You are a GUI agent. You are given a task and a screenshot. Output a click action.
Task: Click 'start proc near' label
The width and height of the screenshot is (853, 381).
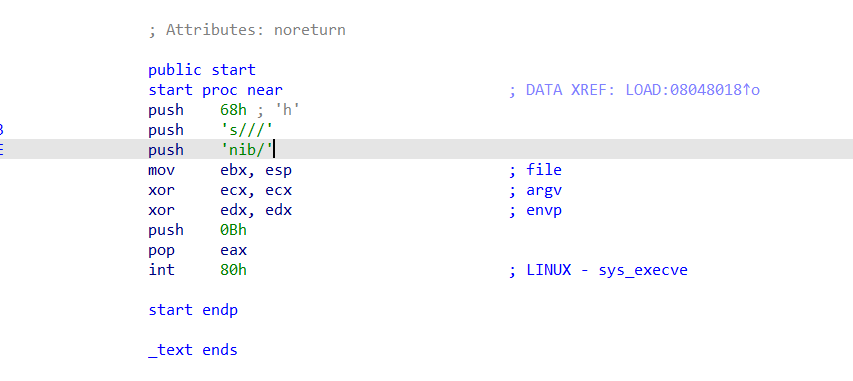pyautogui.click(x=215, y=90)
